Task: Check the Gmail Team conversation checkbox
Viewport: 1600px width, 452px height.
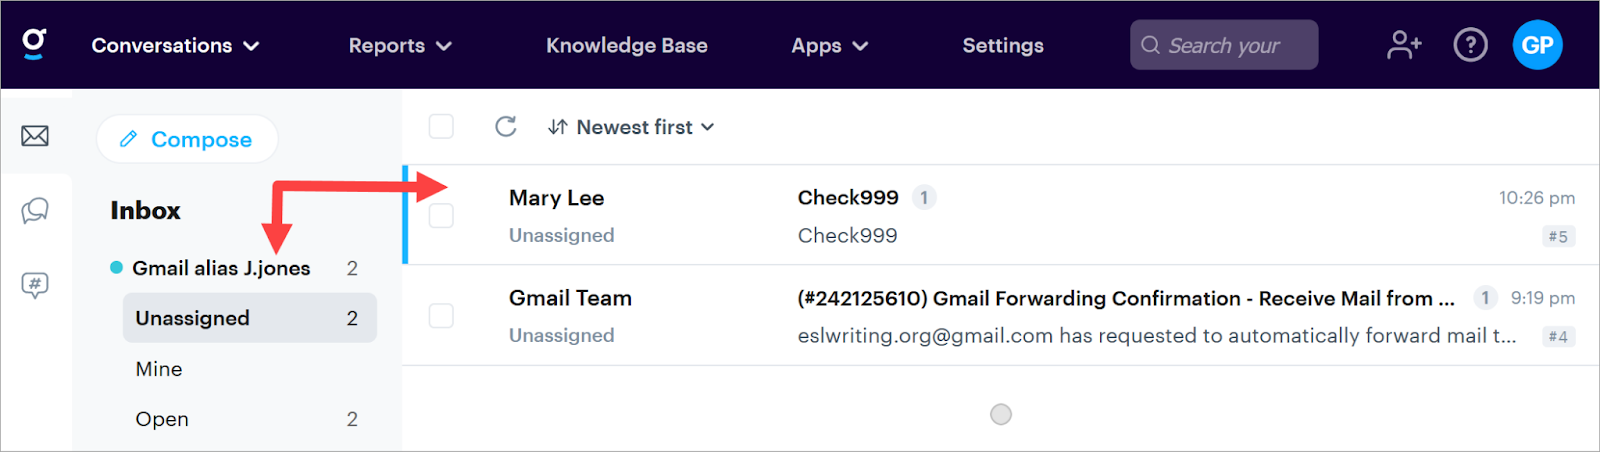Action: [x=441, y=316]
